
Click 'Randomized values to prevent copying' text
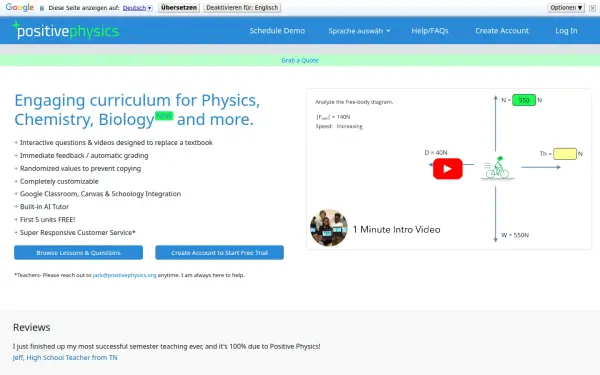coord(80,168)
